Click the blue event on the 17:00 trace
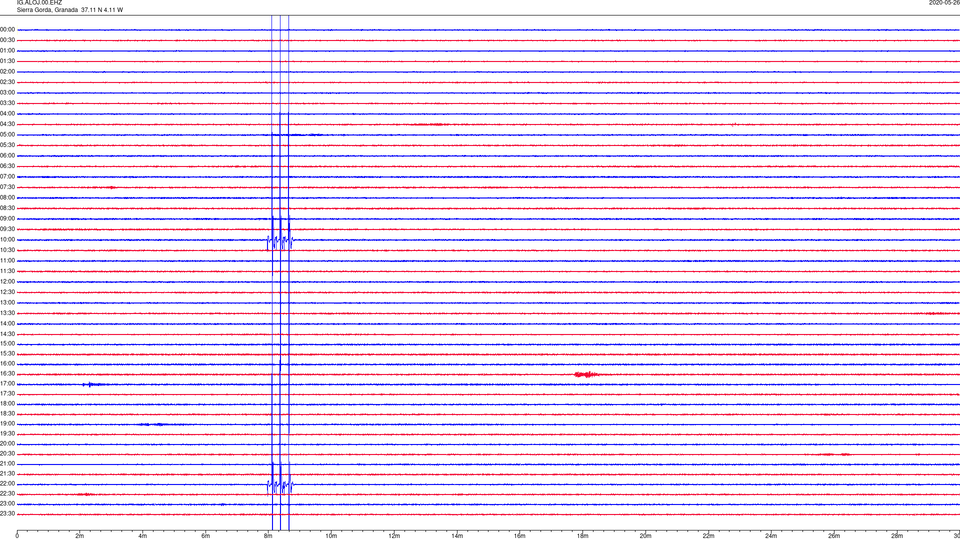Viewport: 960px width, 540px height. pyautogui.click(x=93, y=384)
